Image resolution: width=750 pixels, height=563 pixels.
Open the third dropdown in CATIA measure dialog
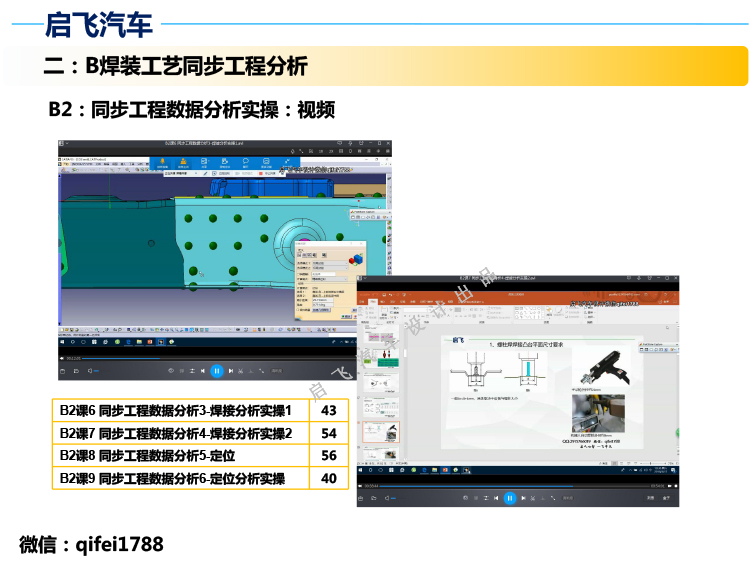329,279
